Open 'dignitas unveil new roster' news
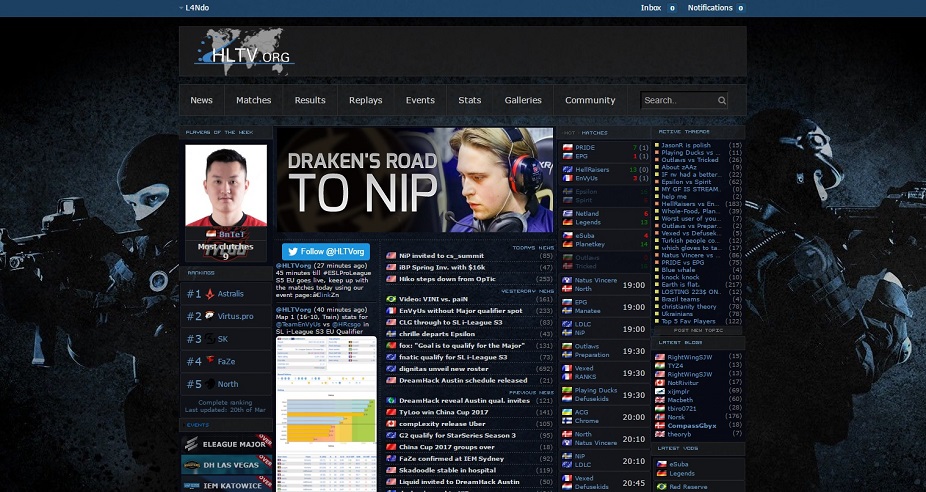The width and height of the screenshot is (926, 492). point(444,369)
